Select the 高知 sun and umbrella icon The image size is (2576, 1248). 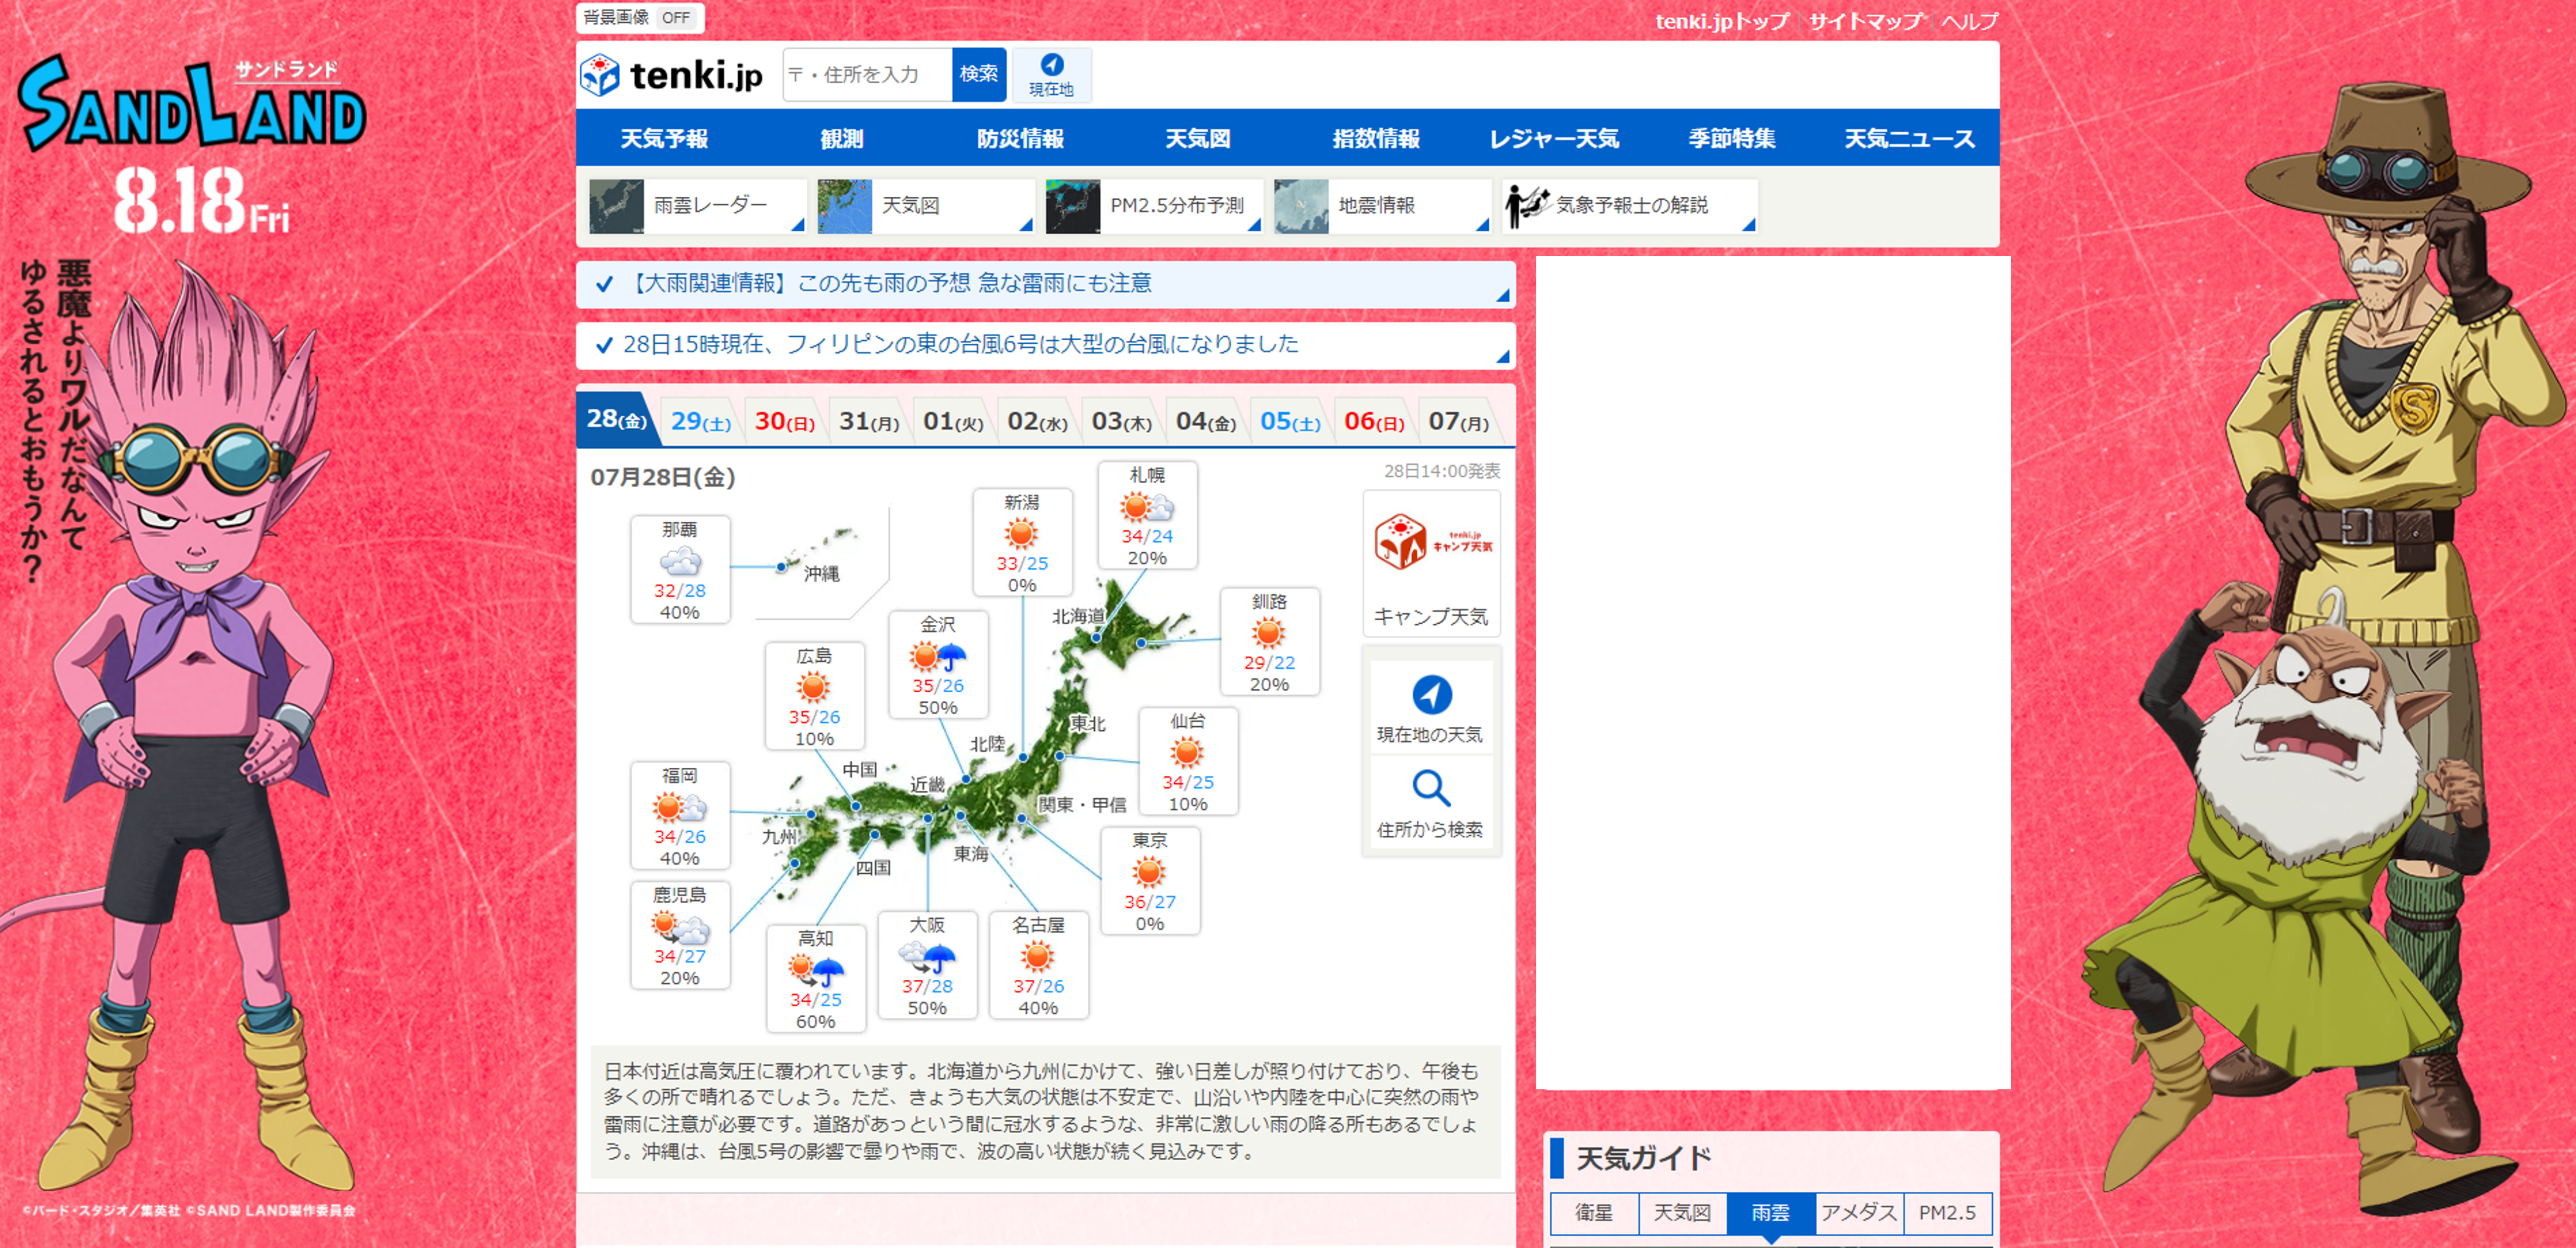[x=815, y=969]
